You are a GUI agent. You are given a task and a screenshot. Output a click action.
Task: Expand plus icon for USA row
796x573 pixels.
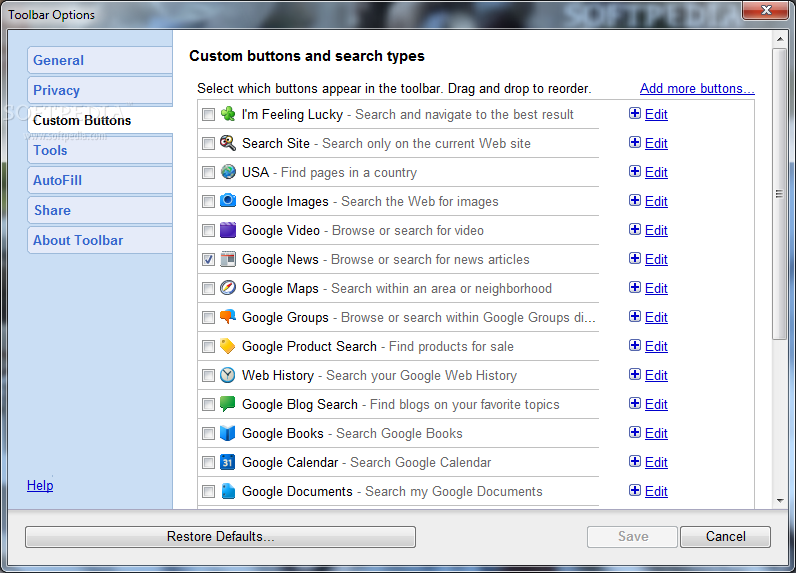point(635,171)
